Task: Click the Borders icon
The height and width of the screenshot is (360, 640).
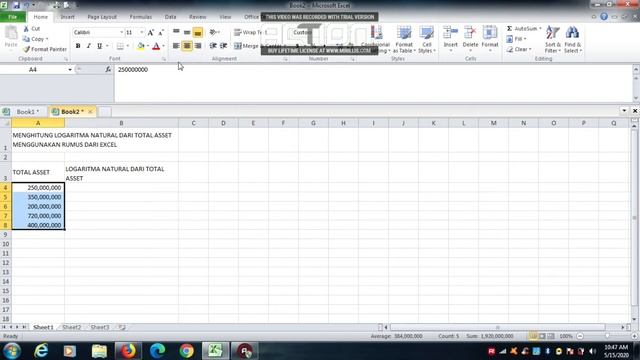Action: click(120, 46)
